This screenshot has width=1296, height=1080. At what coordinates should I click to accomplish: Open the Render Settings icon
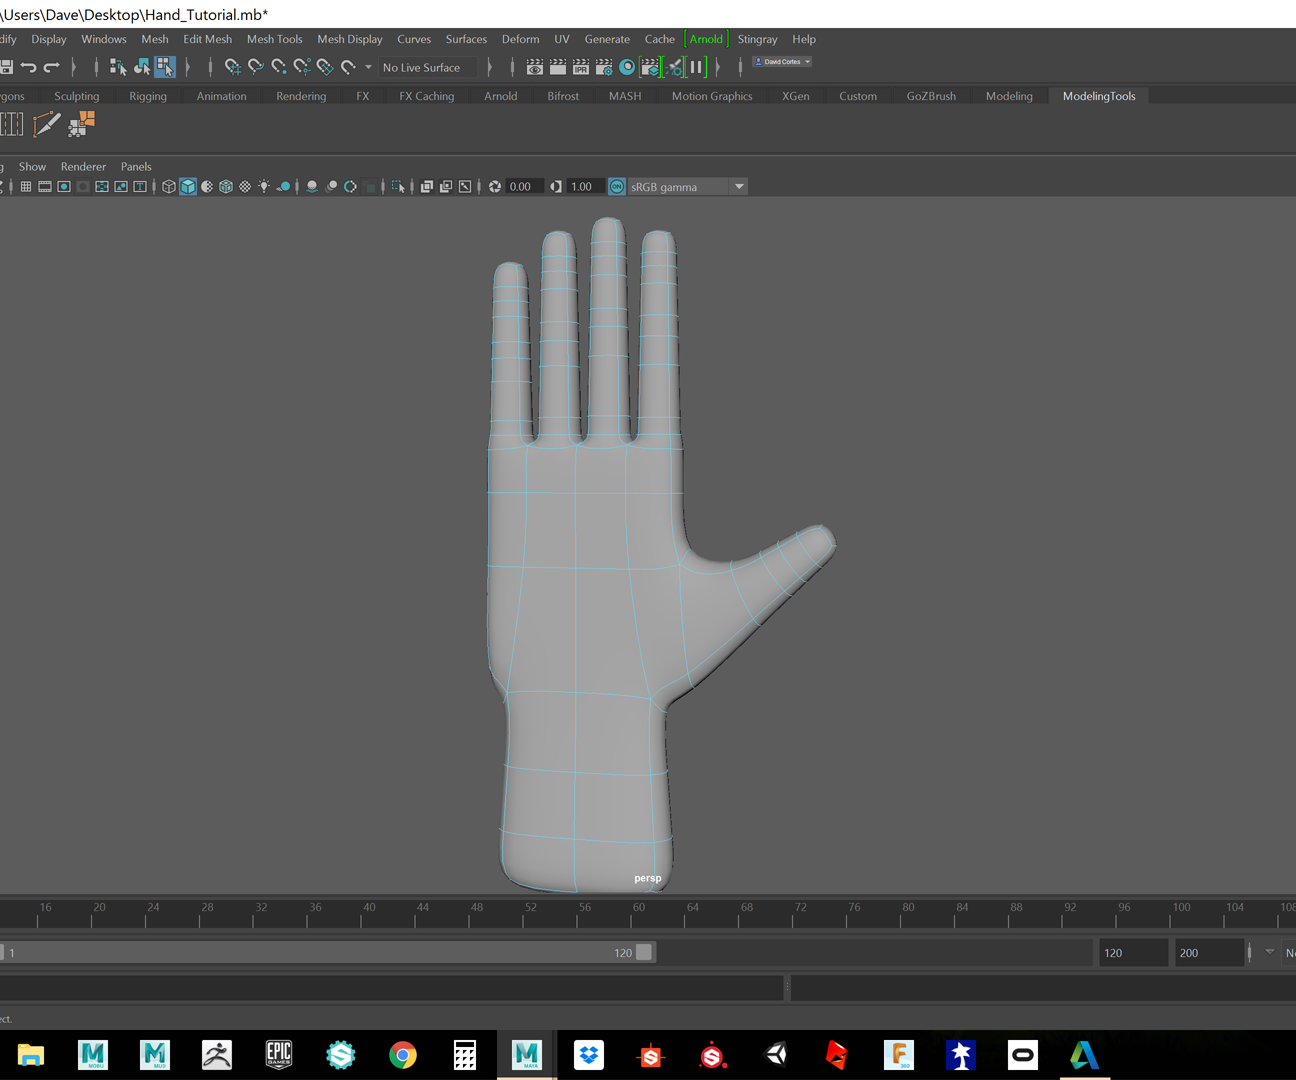606,67
